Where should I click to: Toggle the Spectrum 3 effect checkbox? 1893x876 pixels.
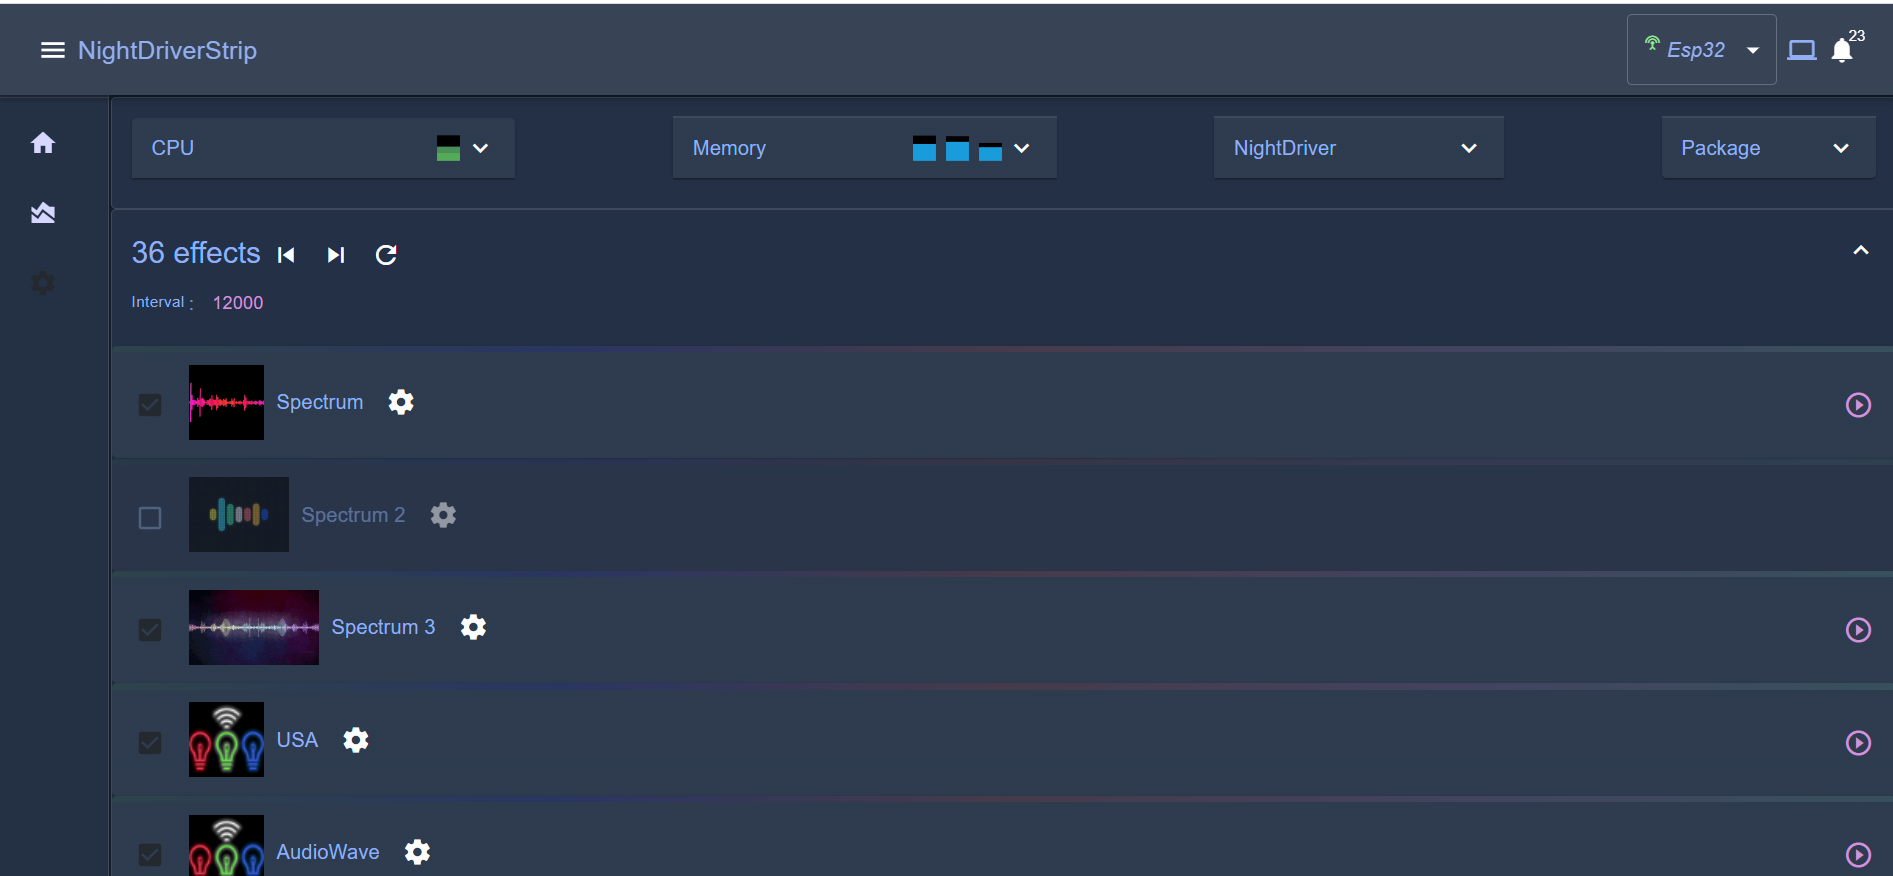(x=150, y=630)
